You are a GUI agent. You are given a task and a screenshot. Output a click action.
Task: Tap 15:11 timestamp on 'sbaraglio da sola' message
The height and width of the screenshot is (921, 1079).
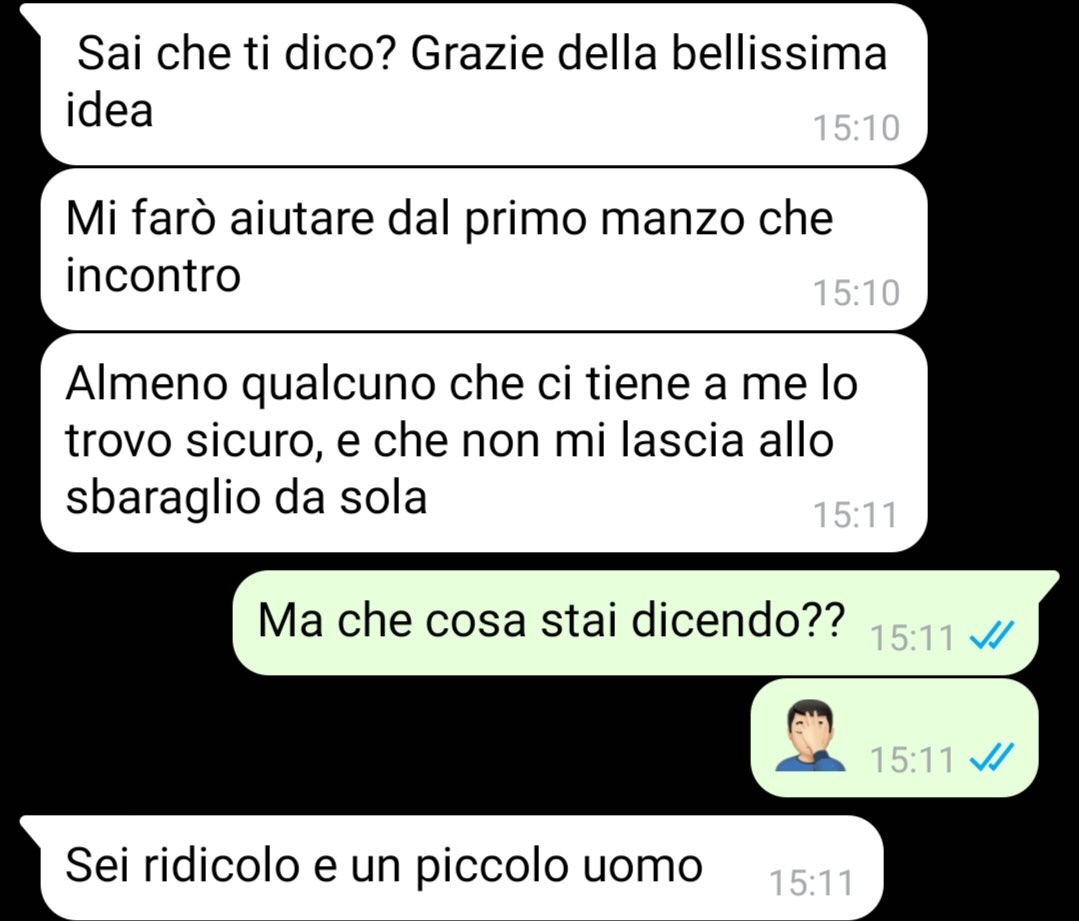(855, 515)
